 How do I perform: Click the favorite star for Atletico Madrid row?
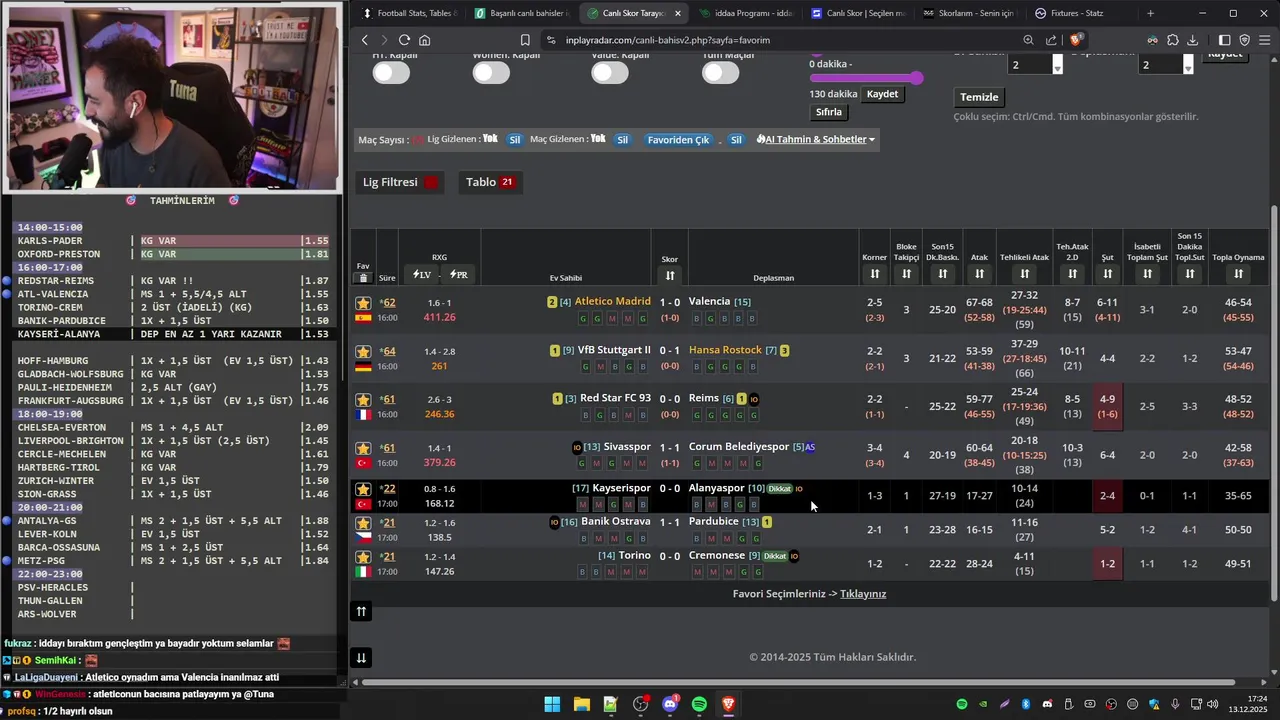coord(363,303)
